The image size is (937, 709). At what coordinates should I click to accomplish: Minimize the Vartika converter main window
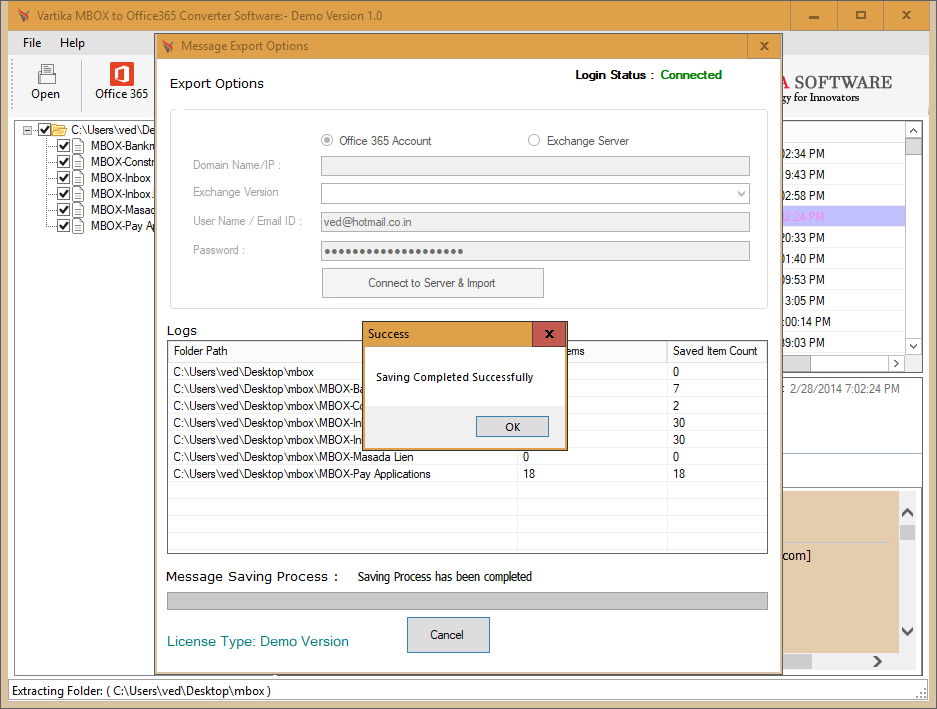pyautogui.click(x=814, y=16)
